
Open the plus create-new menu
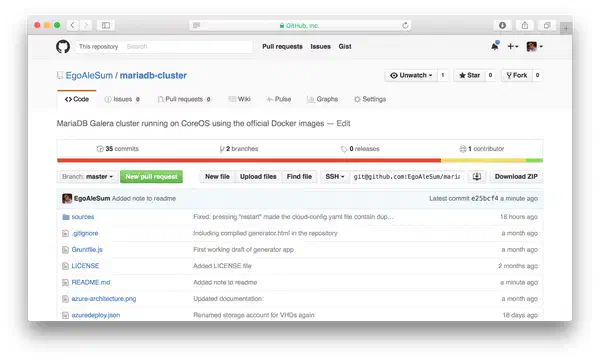(x=512, y=46)
